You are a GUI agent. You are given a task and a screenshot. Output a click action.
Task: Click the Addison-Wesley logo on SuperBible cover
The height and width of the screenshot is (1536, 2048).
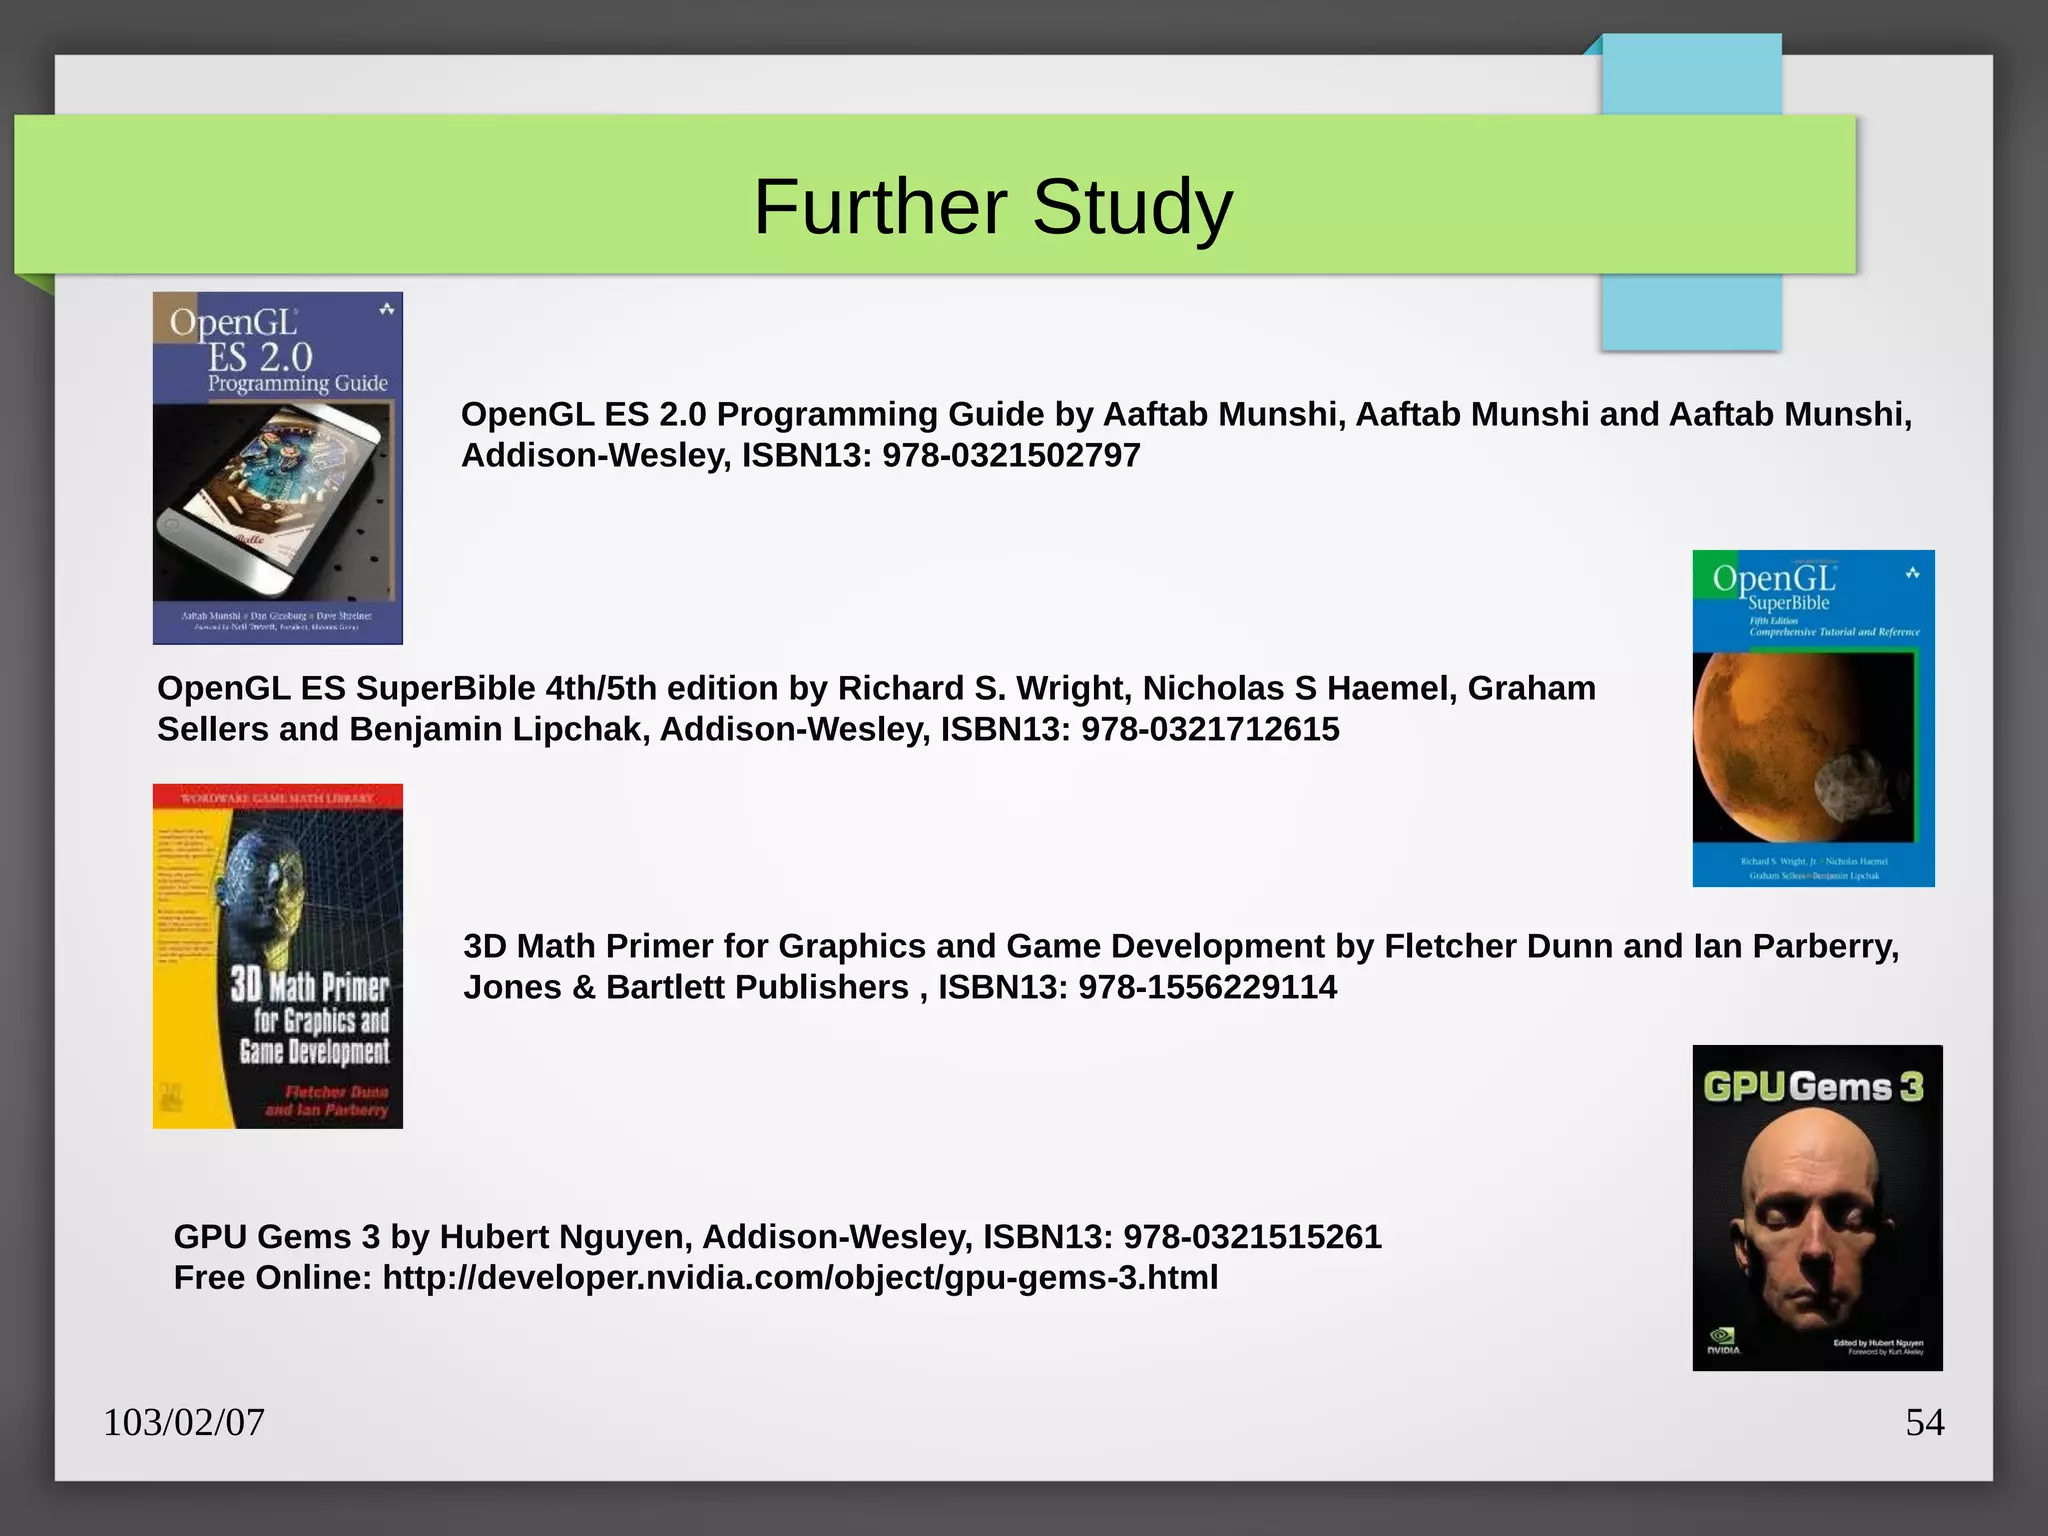1912,574
